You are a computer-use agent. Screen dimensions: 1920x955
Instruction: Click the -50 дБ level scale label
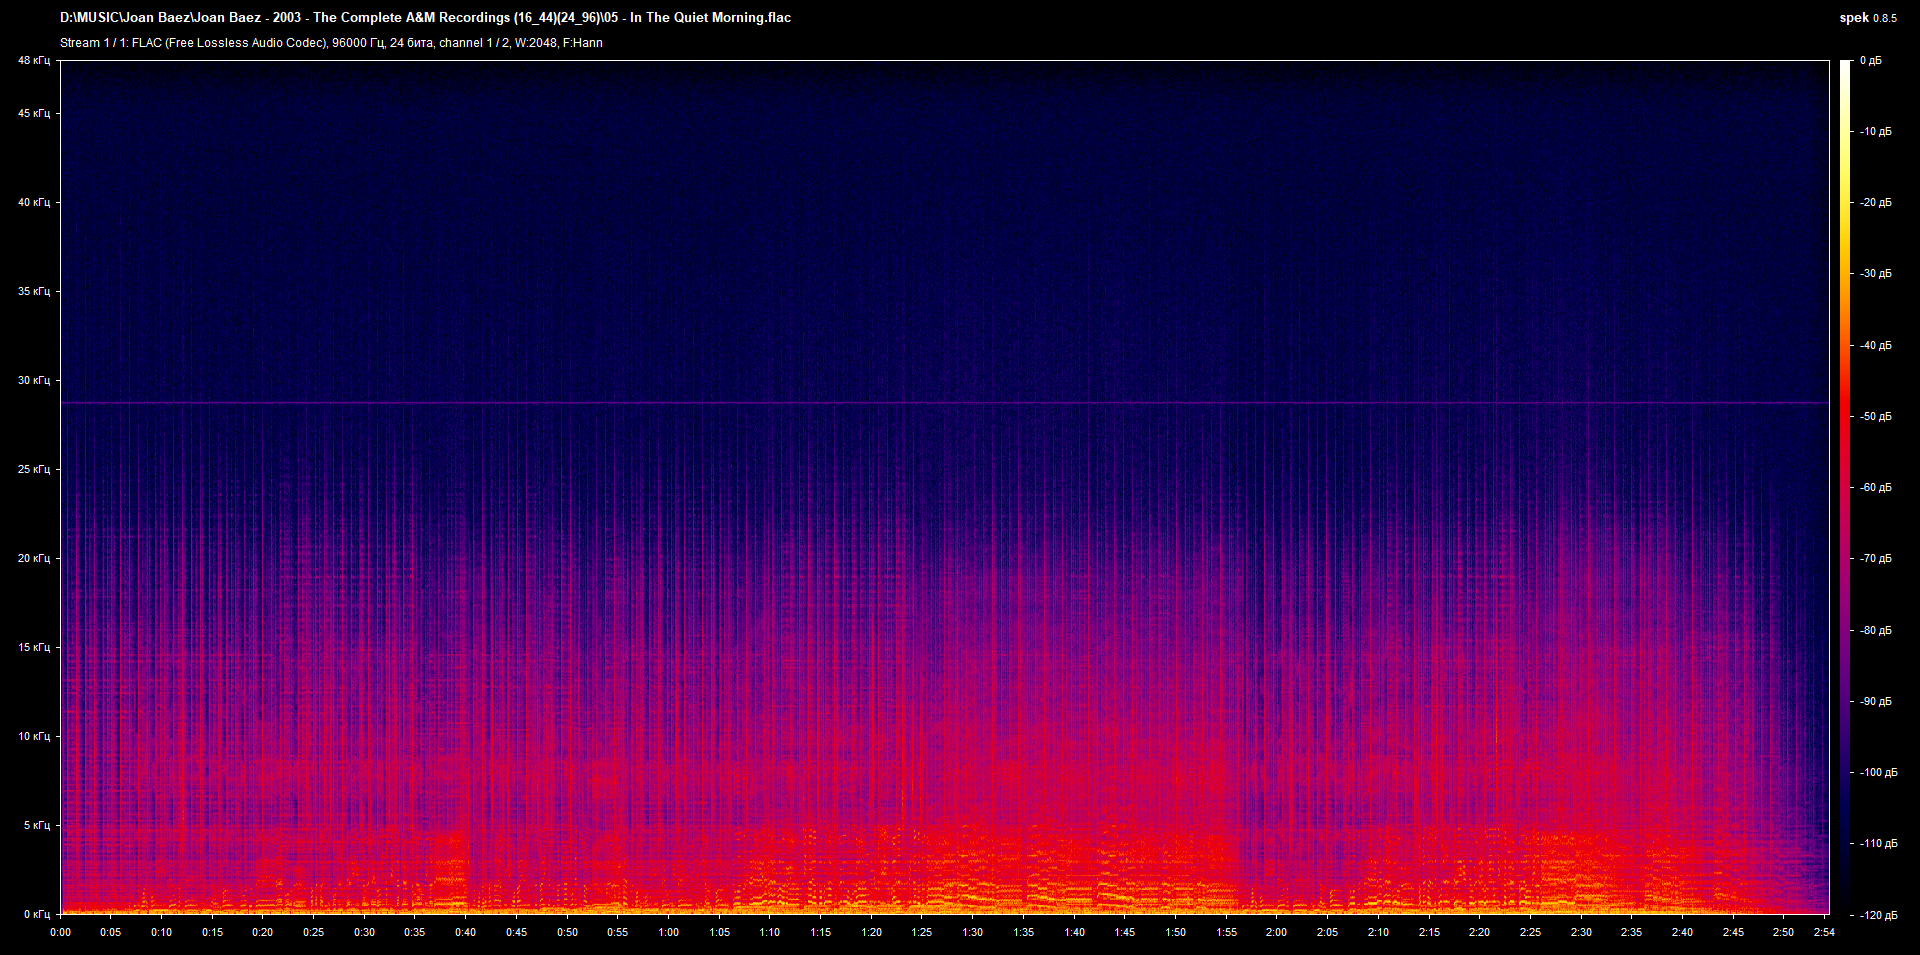(x=1876, y=417)
